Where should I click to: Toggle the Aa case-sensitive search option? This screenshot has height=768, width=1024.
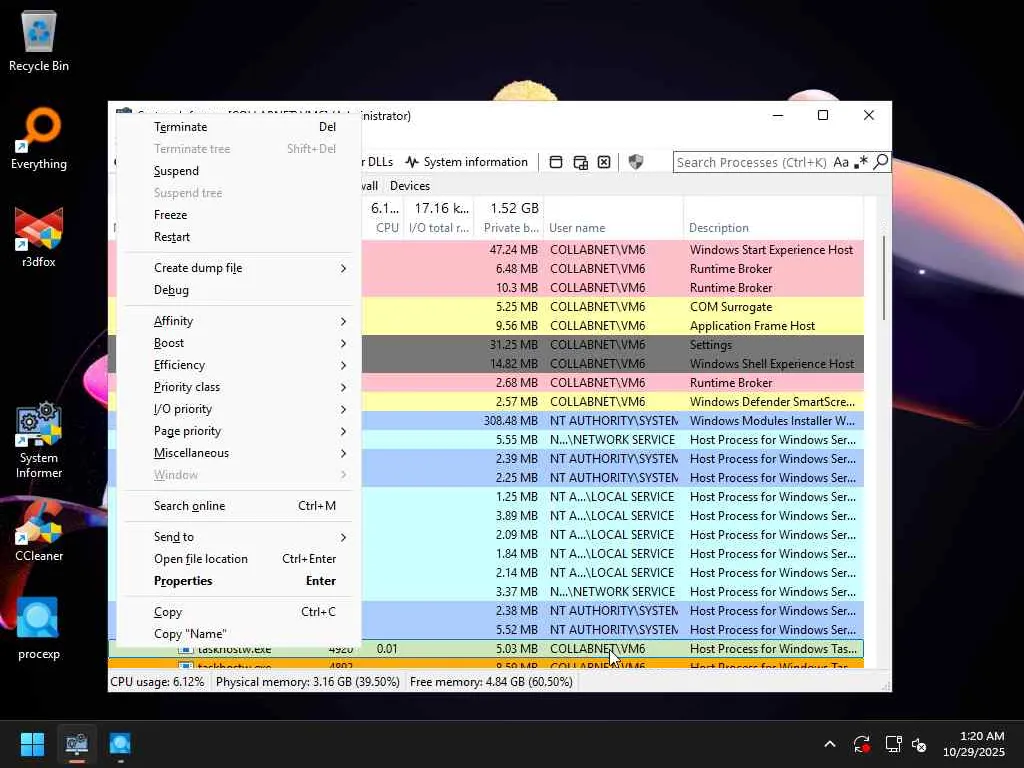pyautogui.click(x=841, y=162)
